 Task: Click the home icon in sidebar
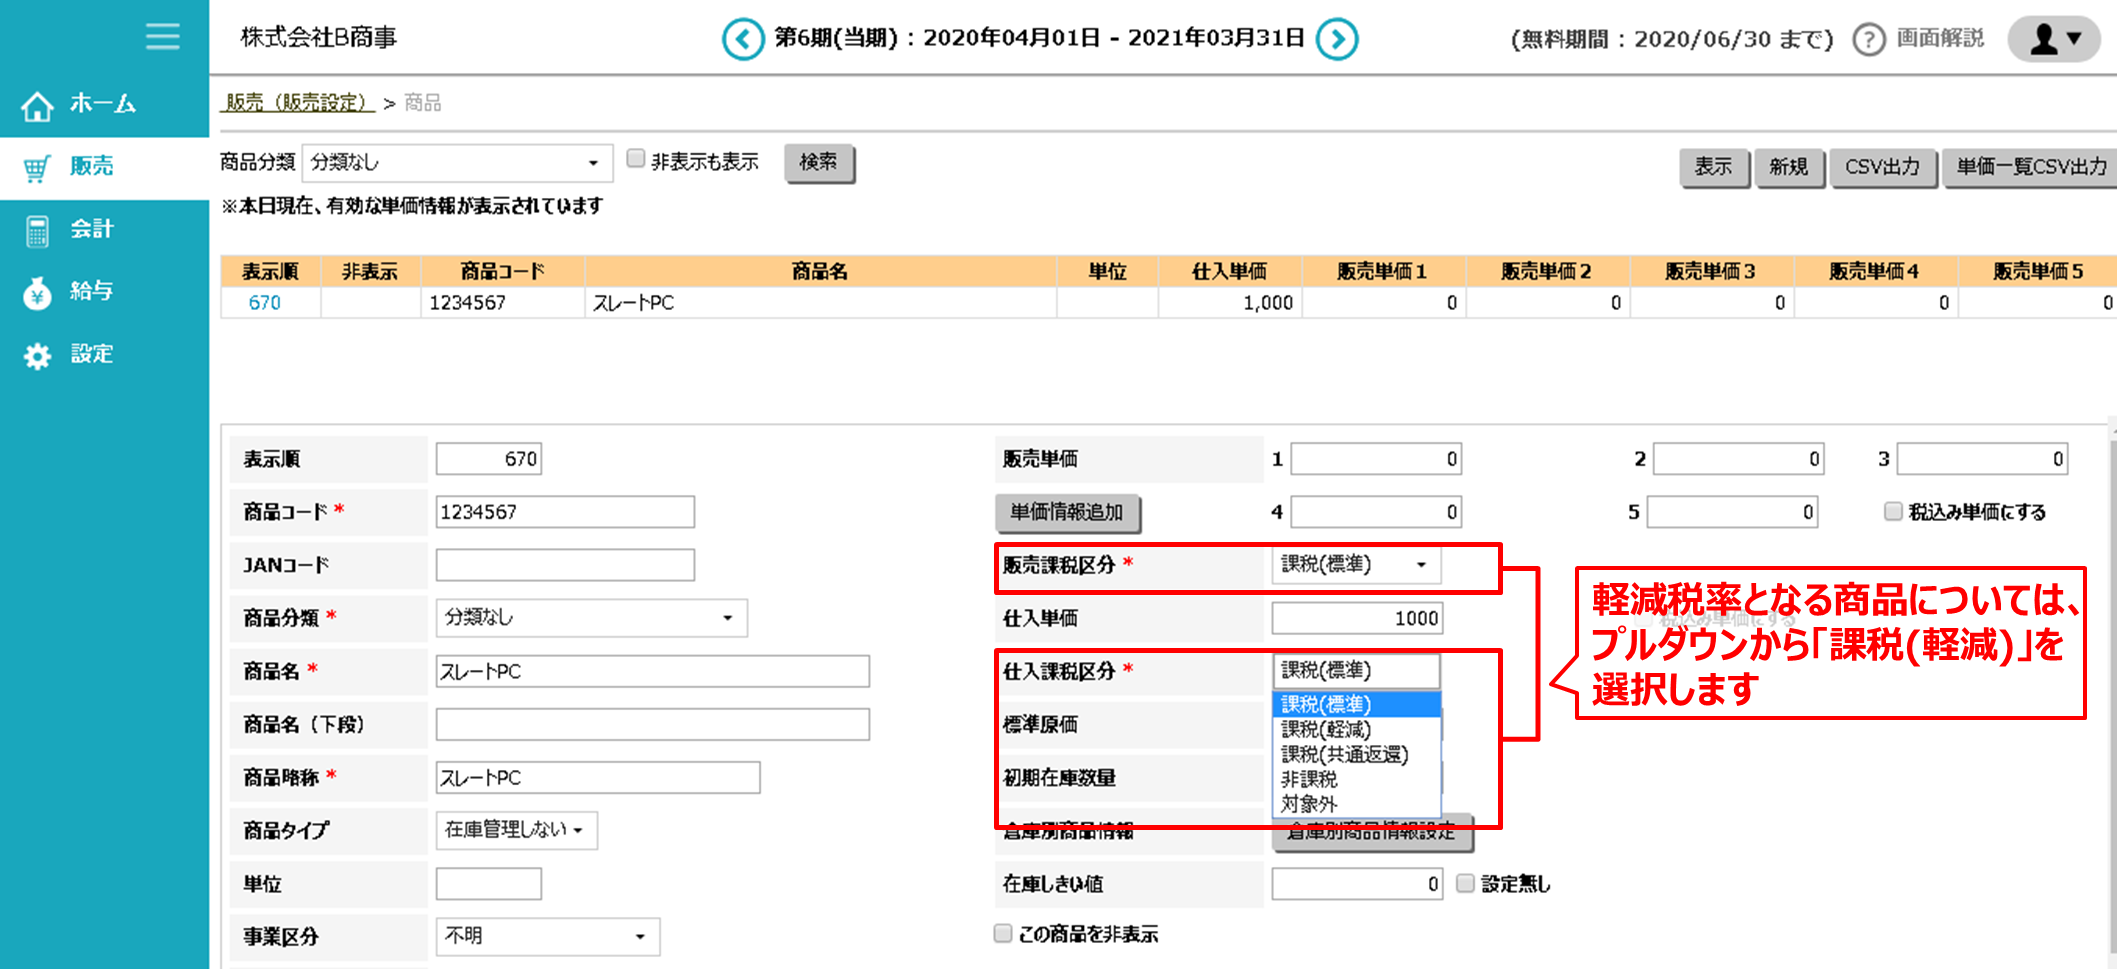pyautogui.click(x=37, y=105)
